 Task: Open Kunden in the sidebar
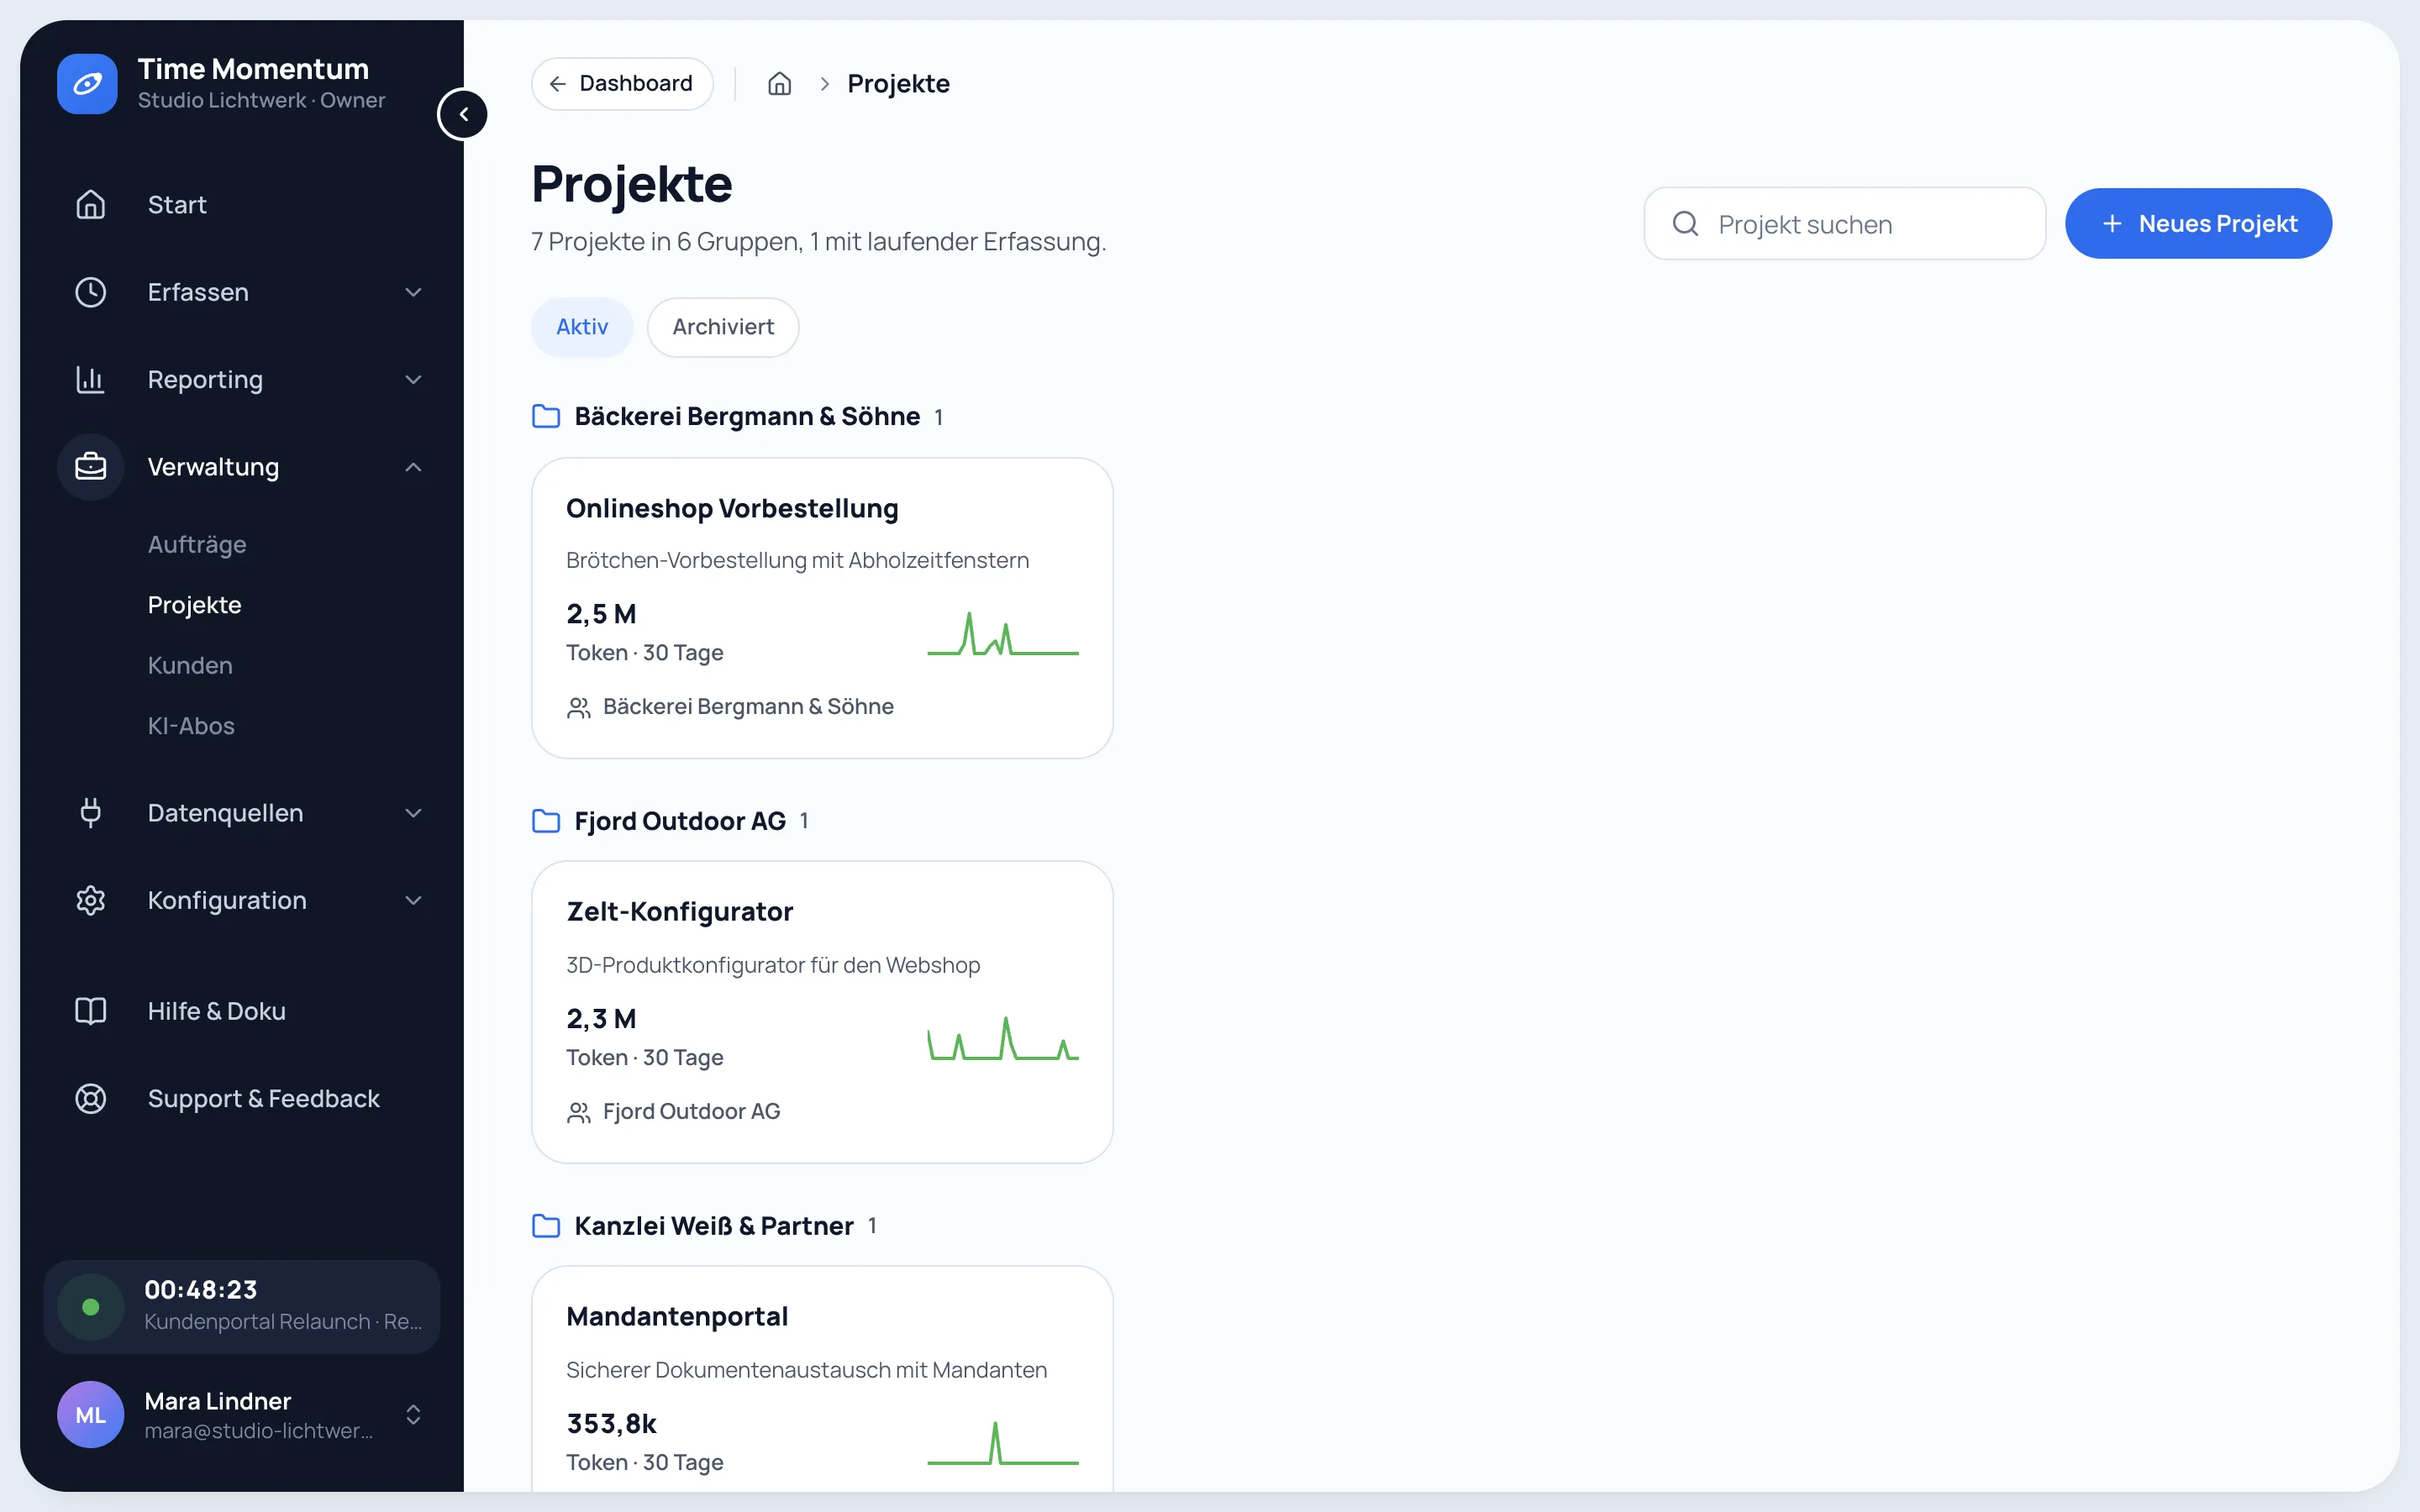click(x=190, y=665)
